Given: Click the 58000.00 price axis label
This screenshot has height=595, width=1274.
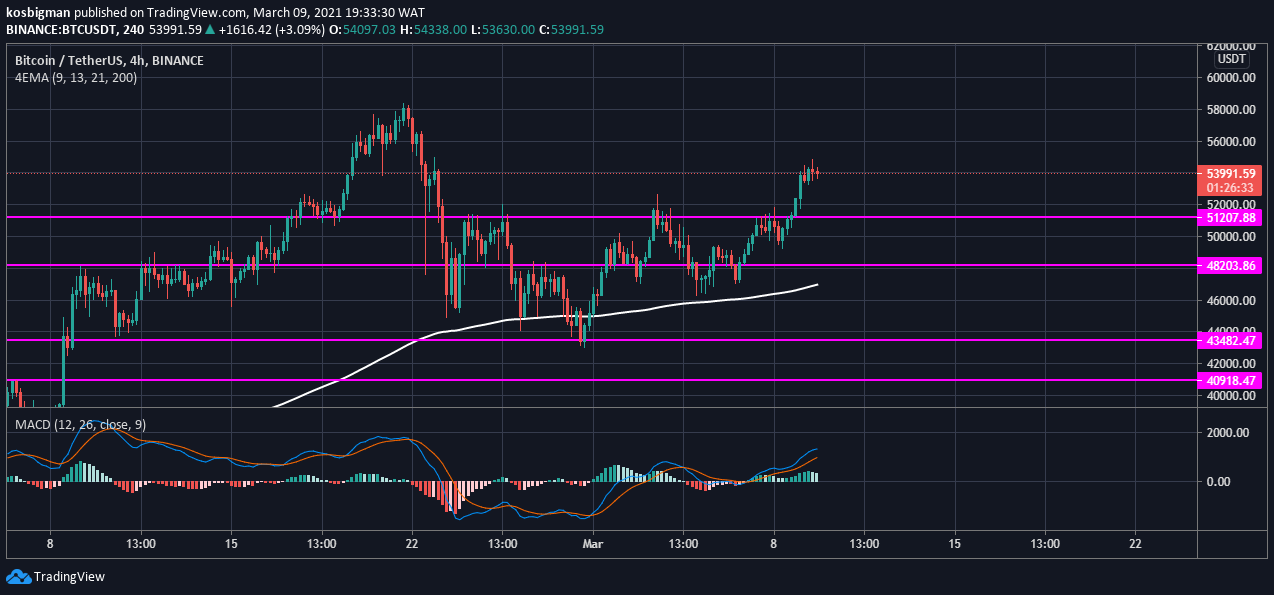Looking at the screenshot, I should click(x=1230, y=110).
